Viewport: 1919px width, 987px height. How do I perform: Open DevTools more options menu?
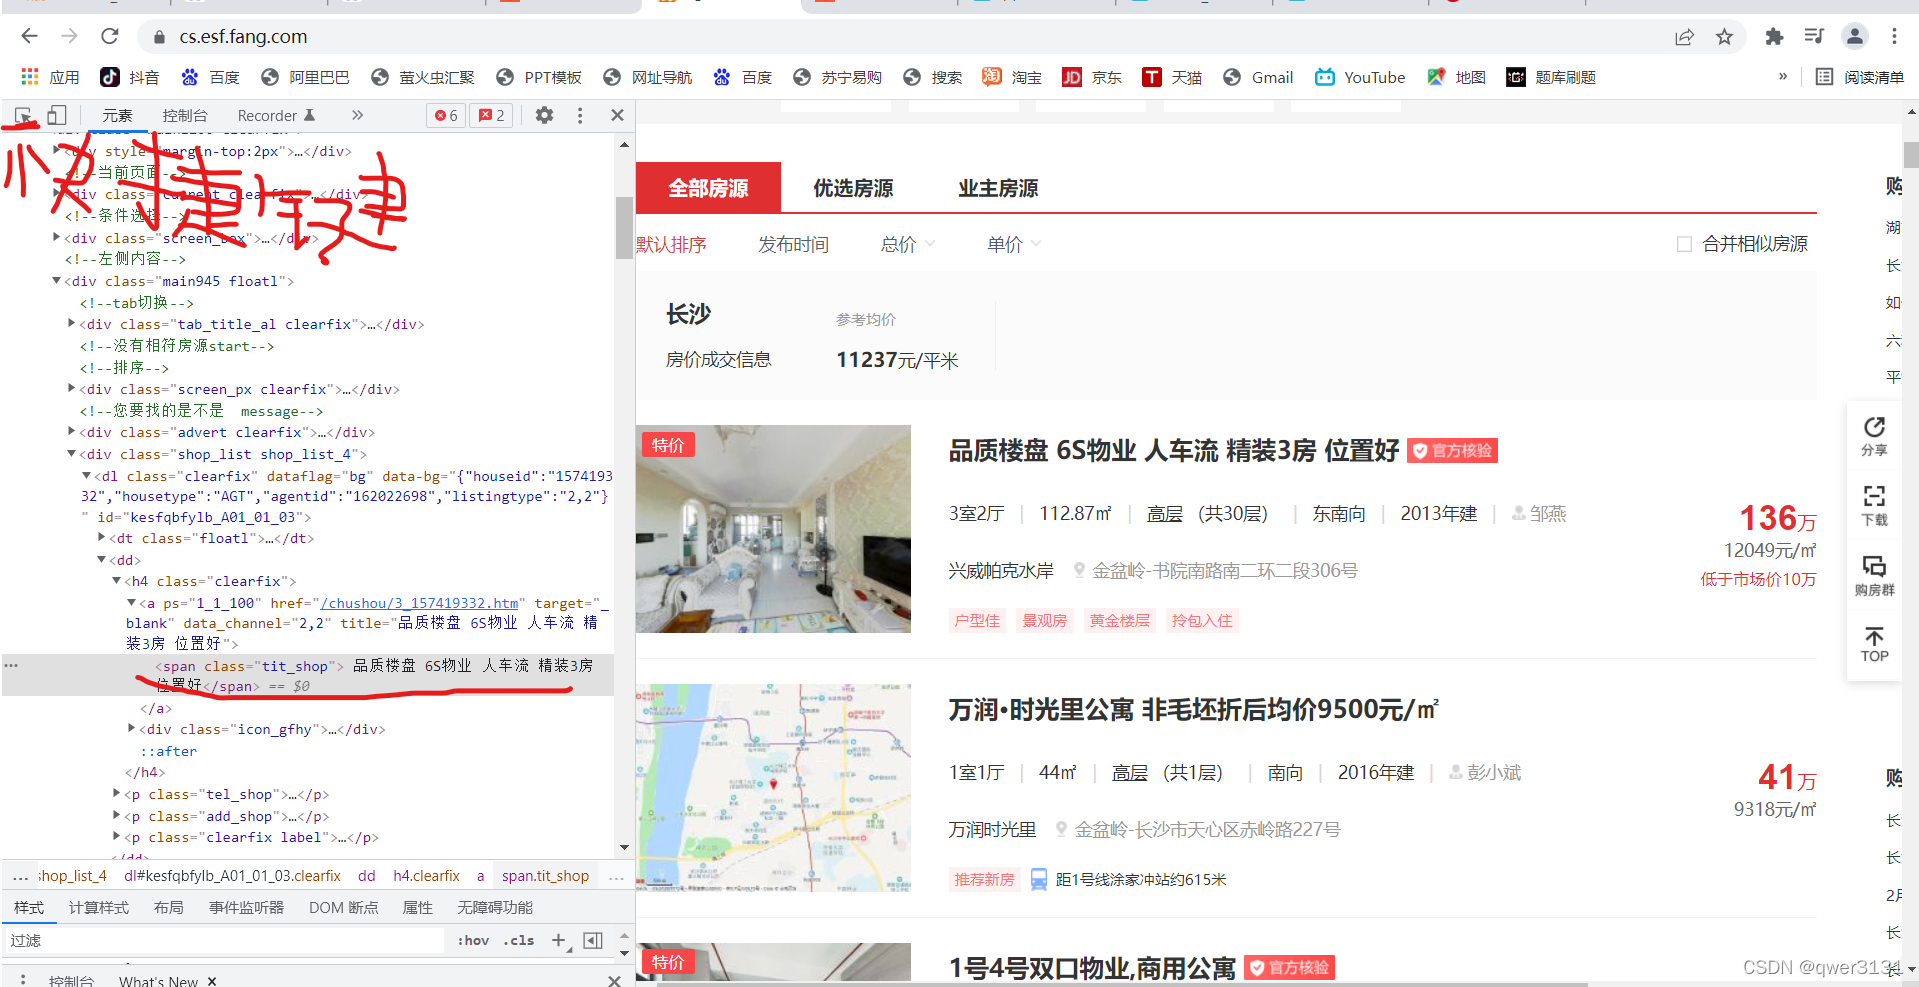point(580,115)
